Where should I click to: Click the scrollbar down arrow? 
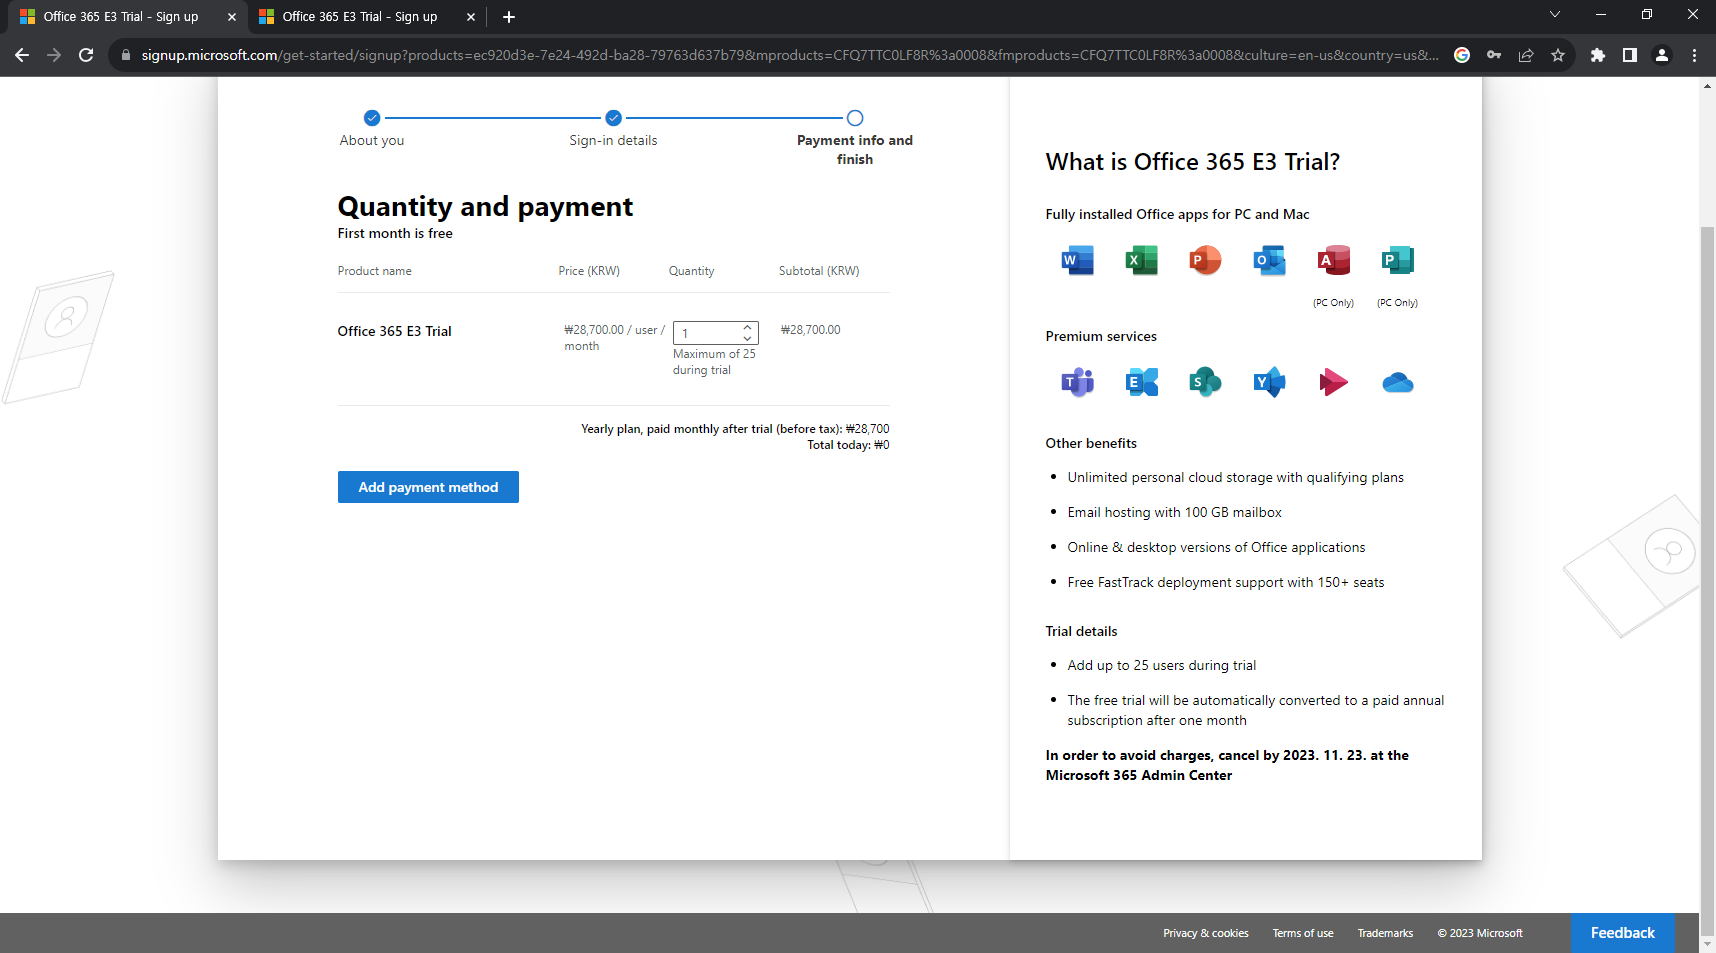pos(1707,944)
